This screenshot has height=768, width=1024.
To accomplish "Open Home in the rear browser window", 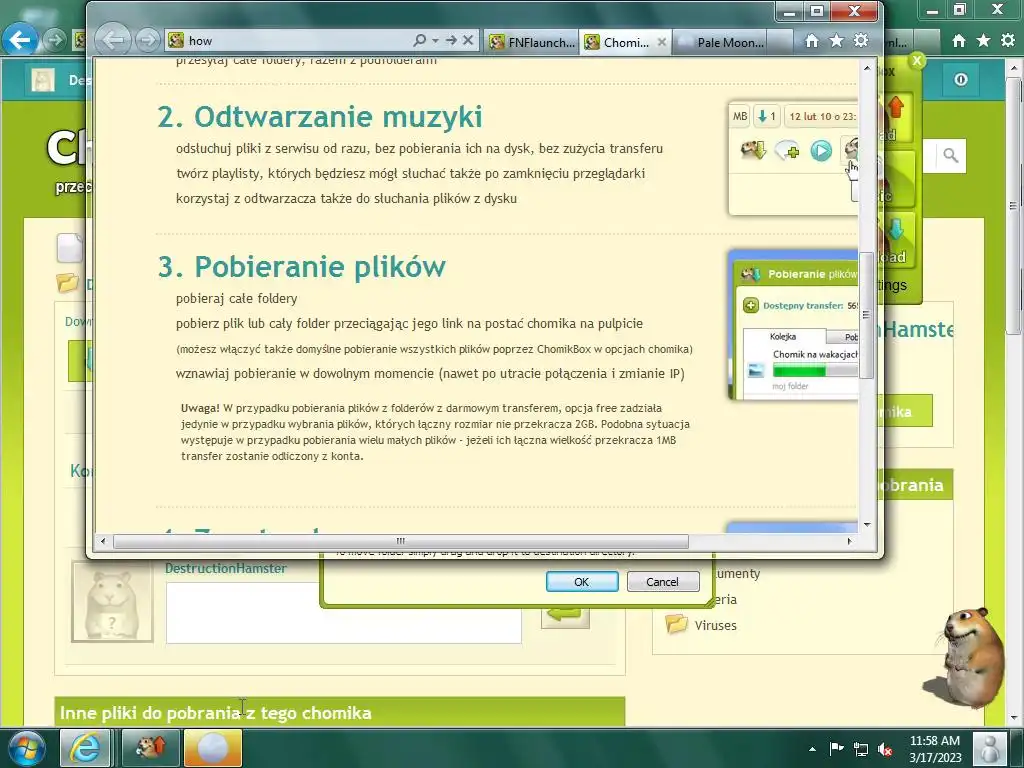I will (x=959, y=41).
